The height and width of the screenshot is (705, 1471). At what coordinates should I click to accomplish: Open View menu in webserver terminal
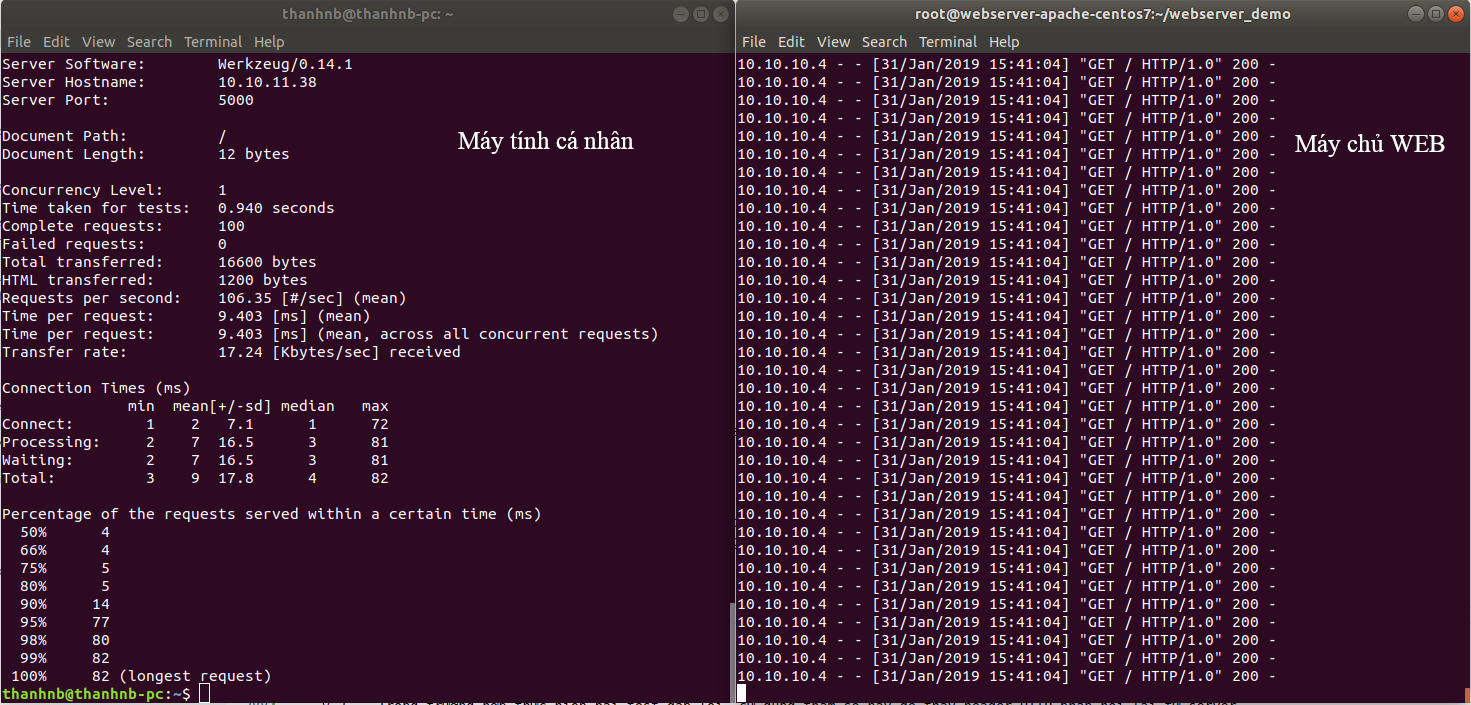[833, 42]
